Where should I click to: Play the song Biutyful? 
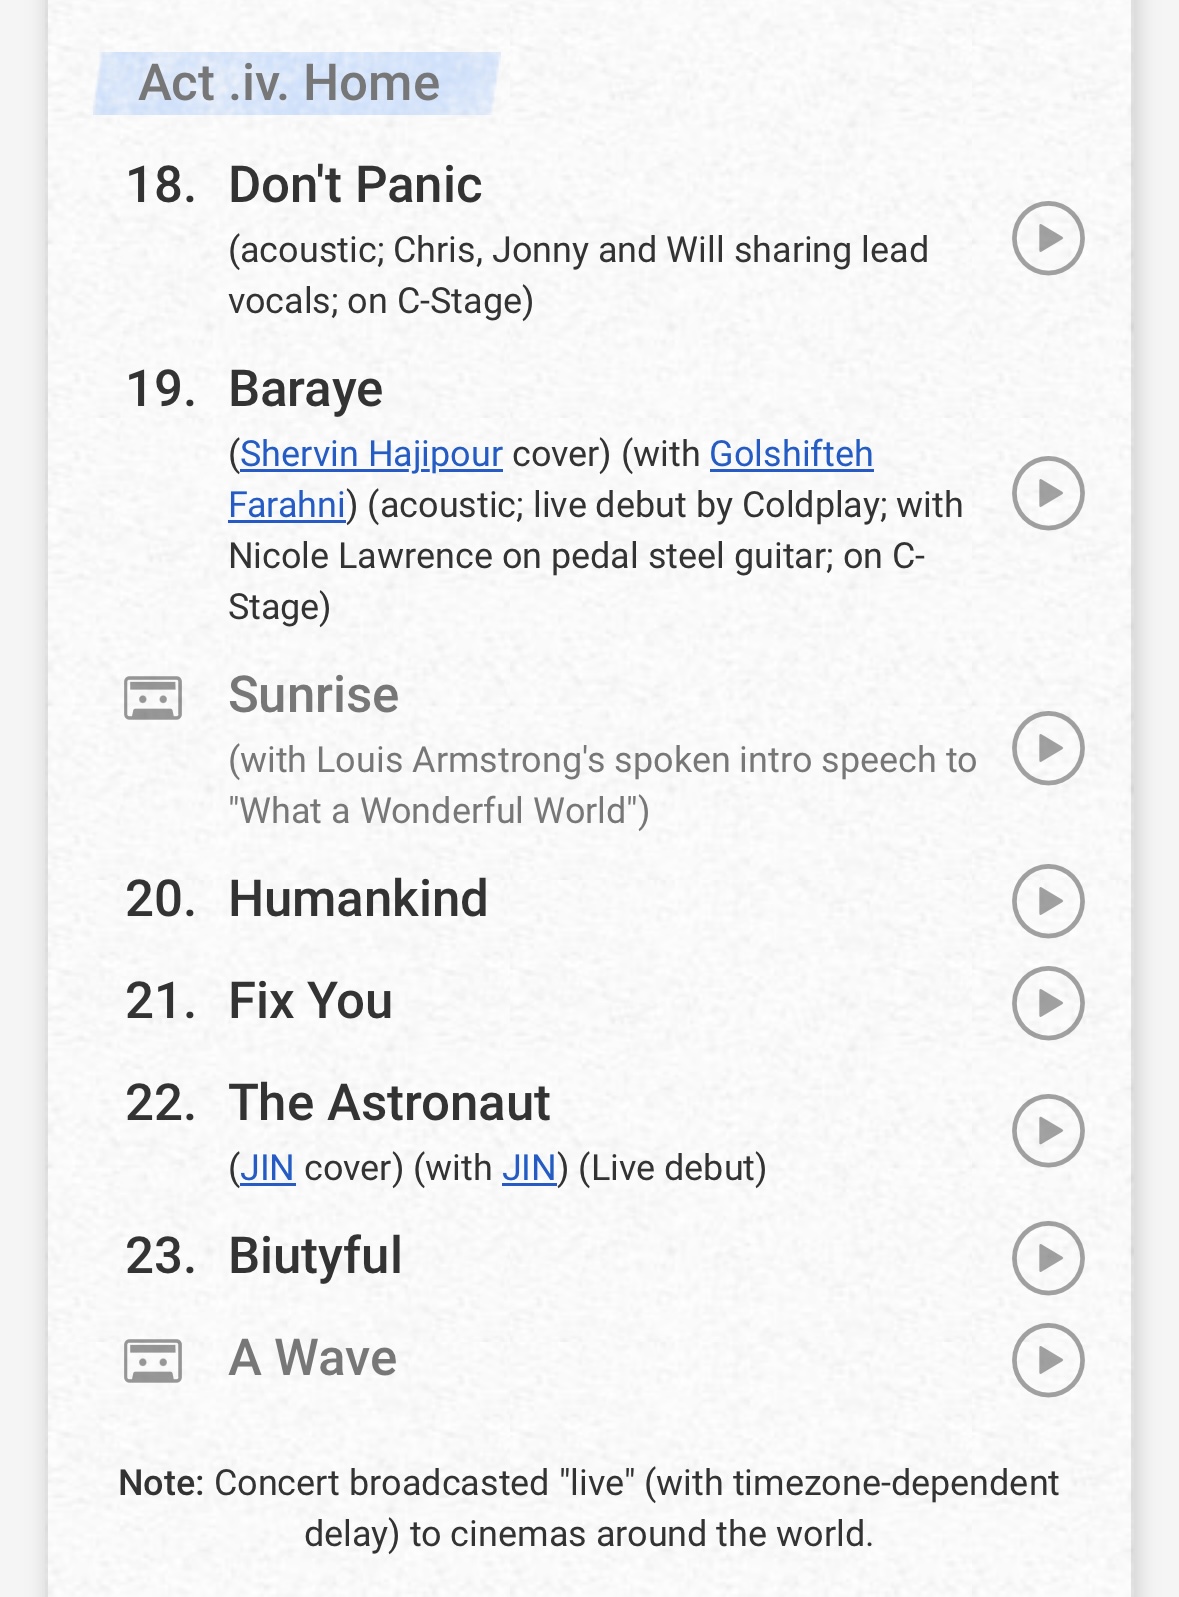[1047, 1258]
